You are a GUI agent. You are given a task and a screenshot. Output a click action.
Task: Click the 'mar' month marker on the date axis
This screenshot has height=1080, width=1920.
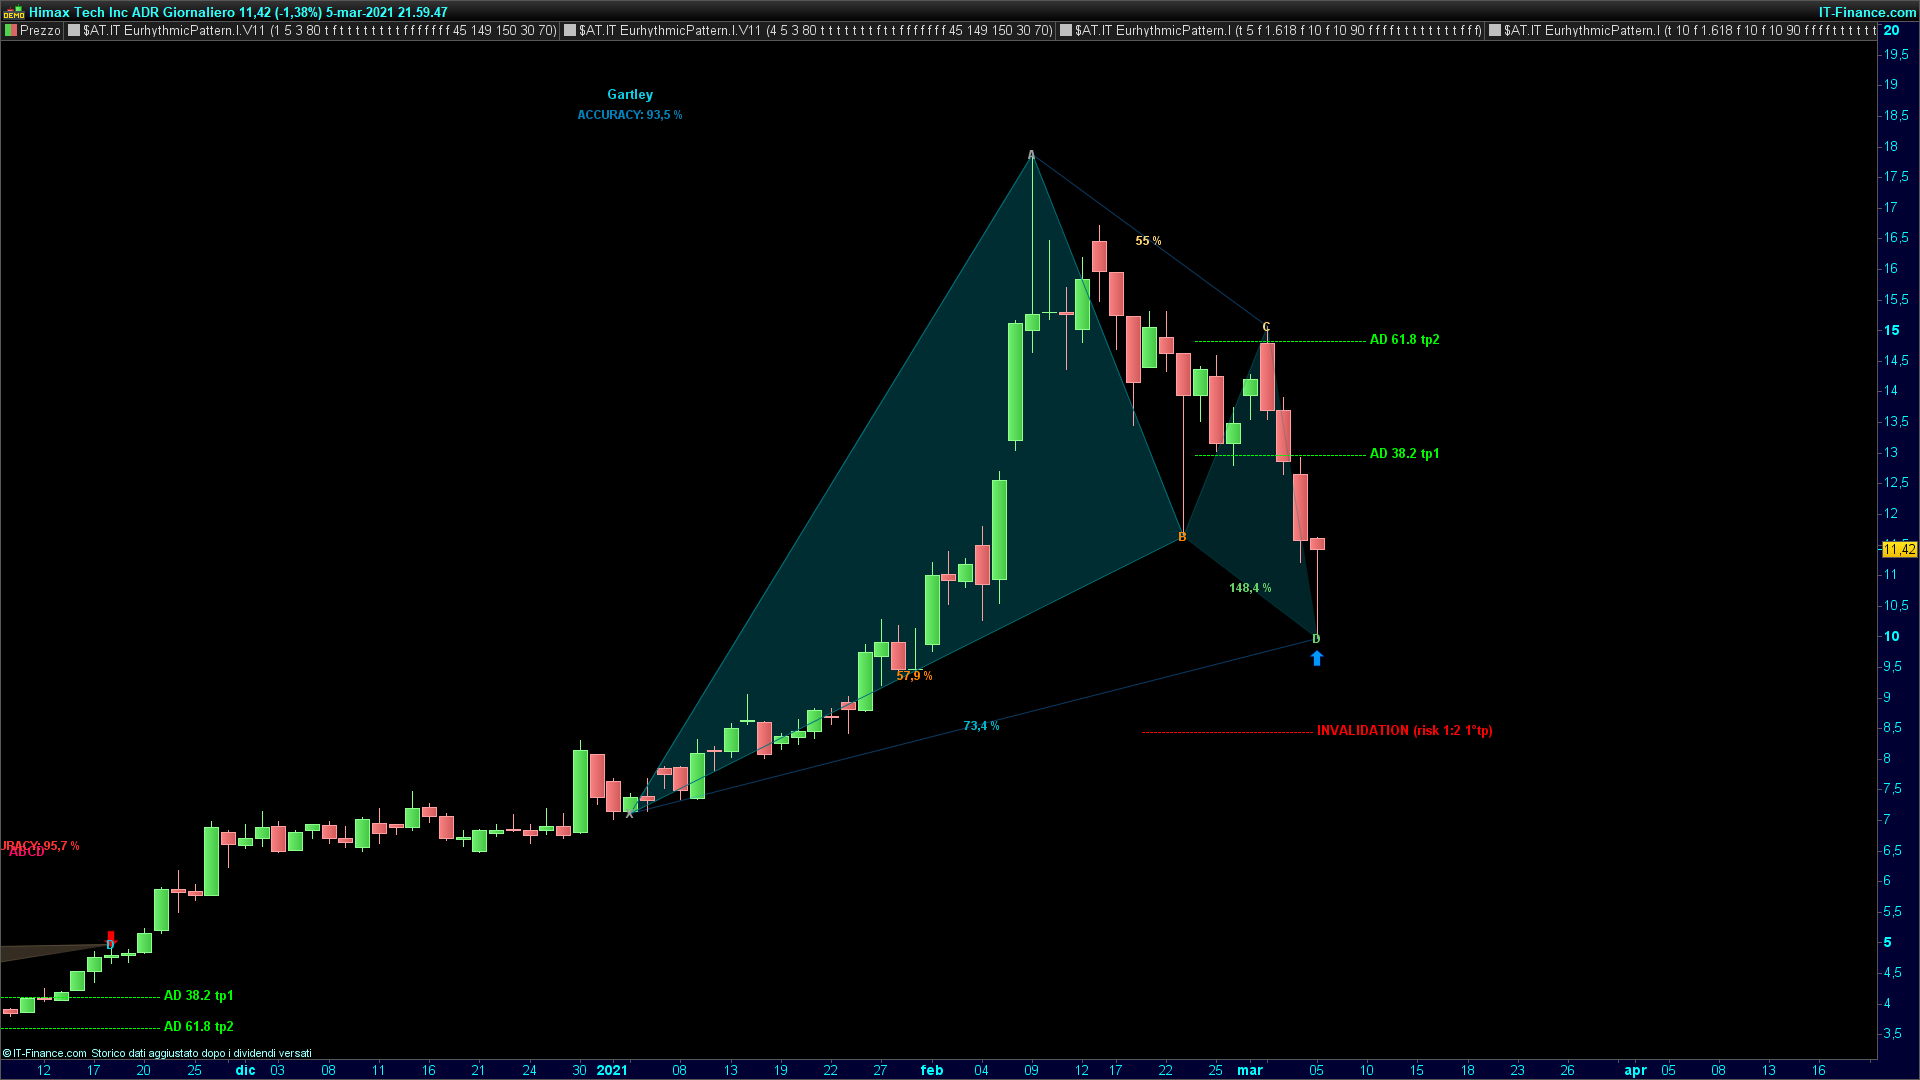click(1249, 1070)
